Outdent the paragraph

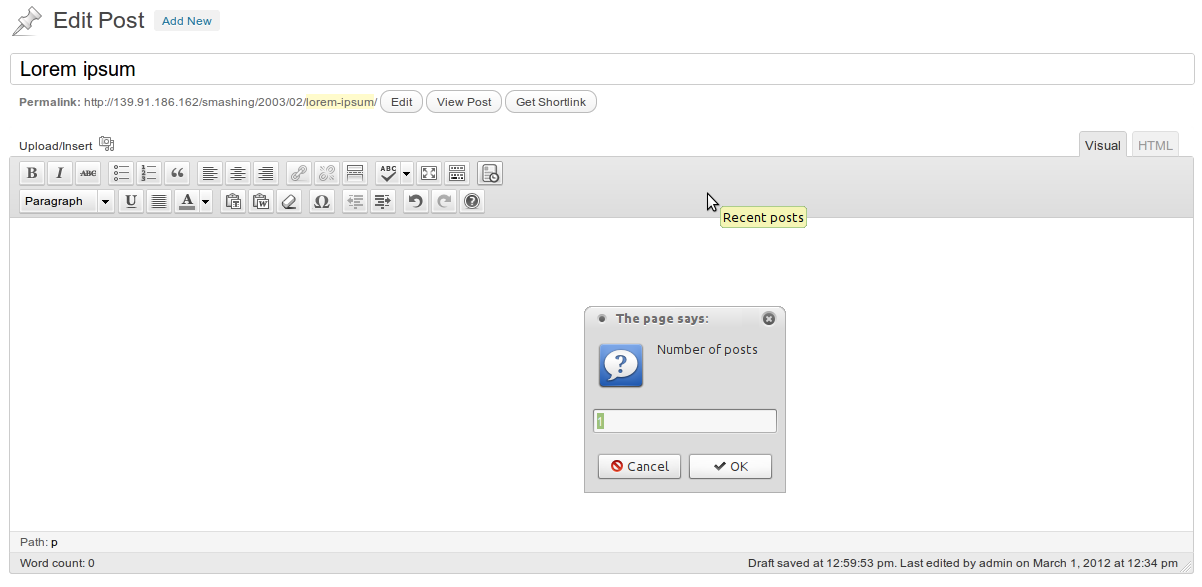pyautogui.click(x=354, y=201)
